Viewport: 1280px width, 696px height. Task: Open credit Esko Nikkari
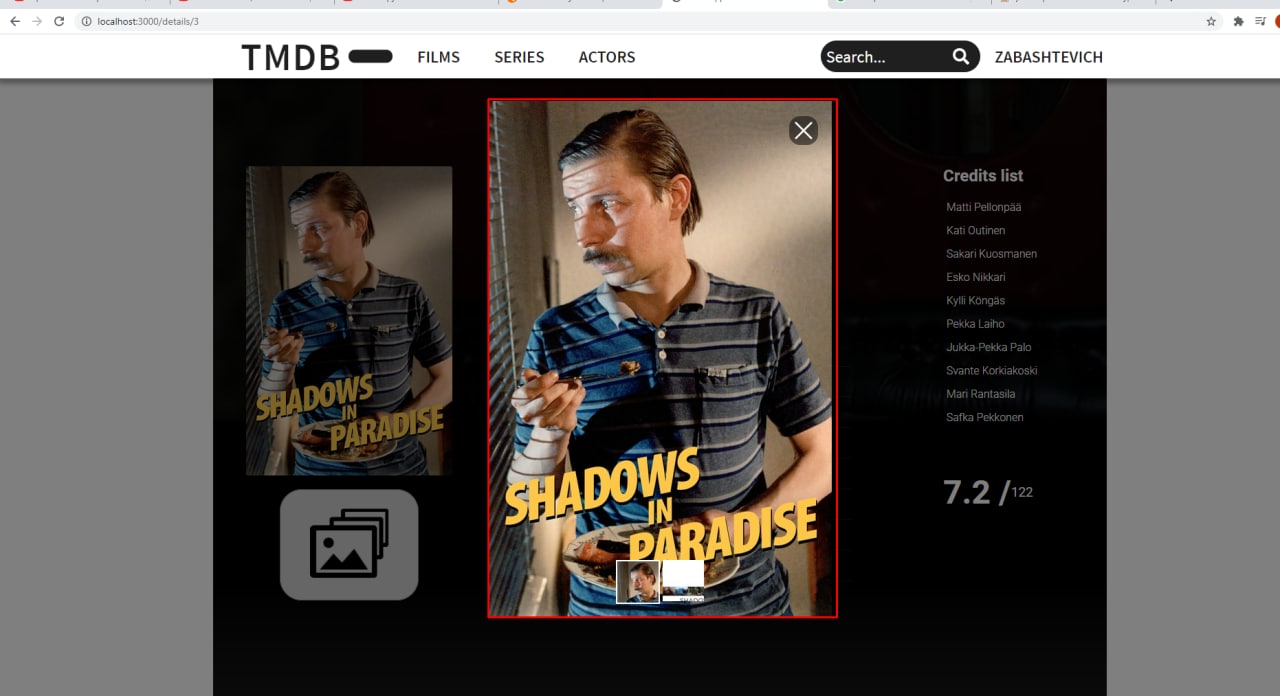[975, 277]
